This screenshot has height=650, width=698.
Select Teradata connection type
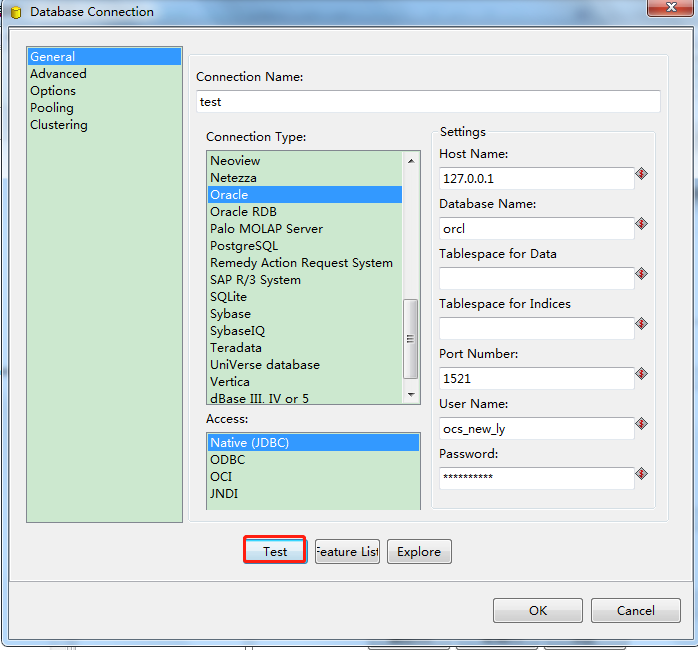click(305, 348)
